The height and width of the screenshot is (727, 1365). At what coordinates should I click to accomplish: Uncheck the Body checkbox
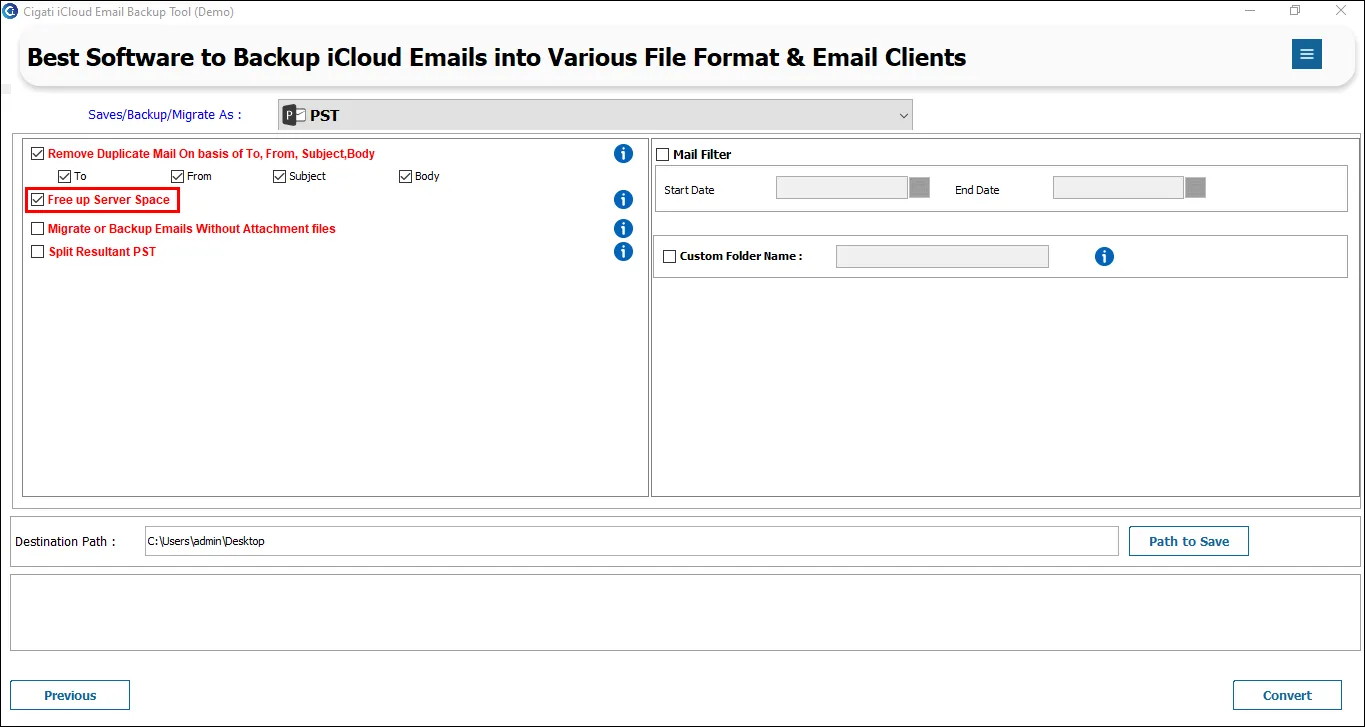coord(406,176)
